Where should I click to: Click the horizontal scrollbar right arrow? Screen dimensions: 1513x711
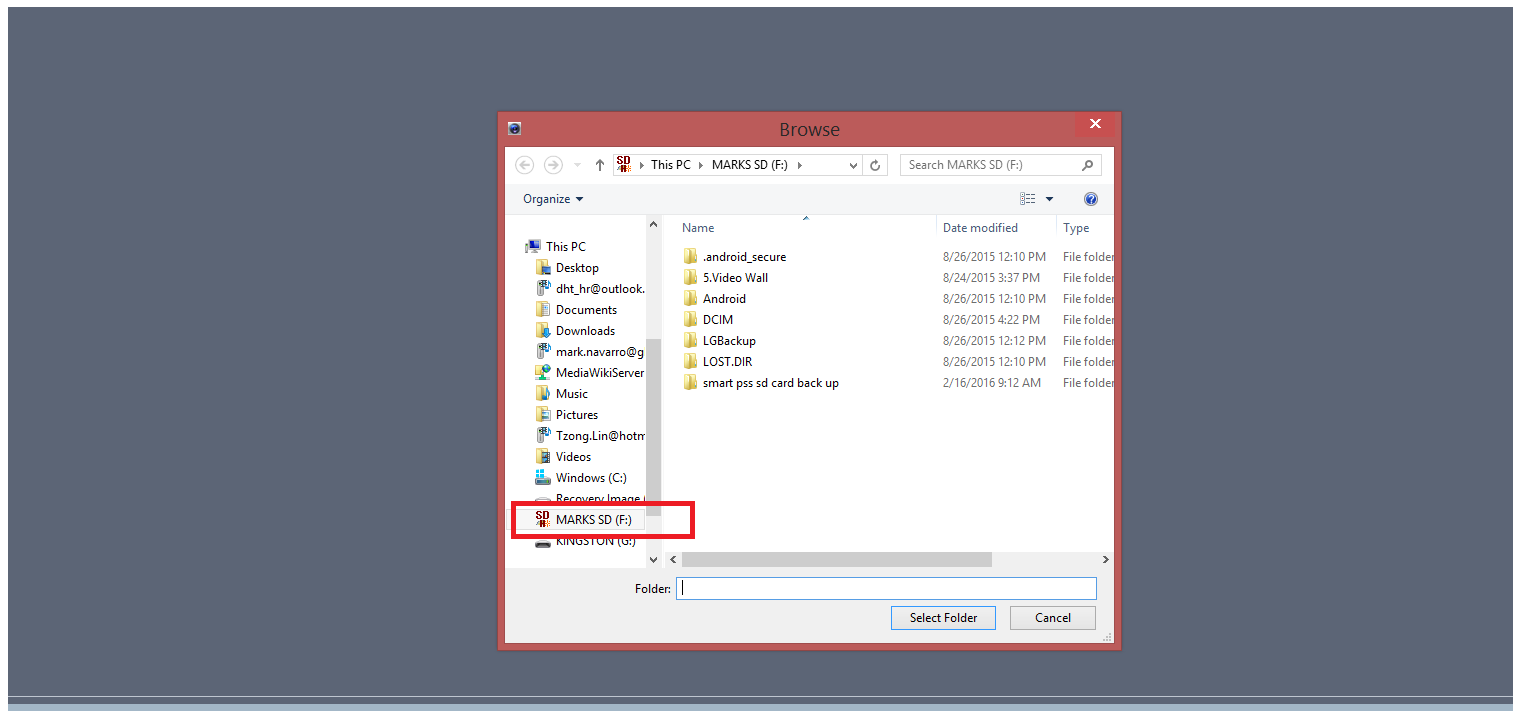(x=1105, y=560)
